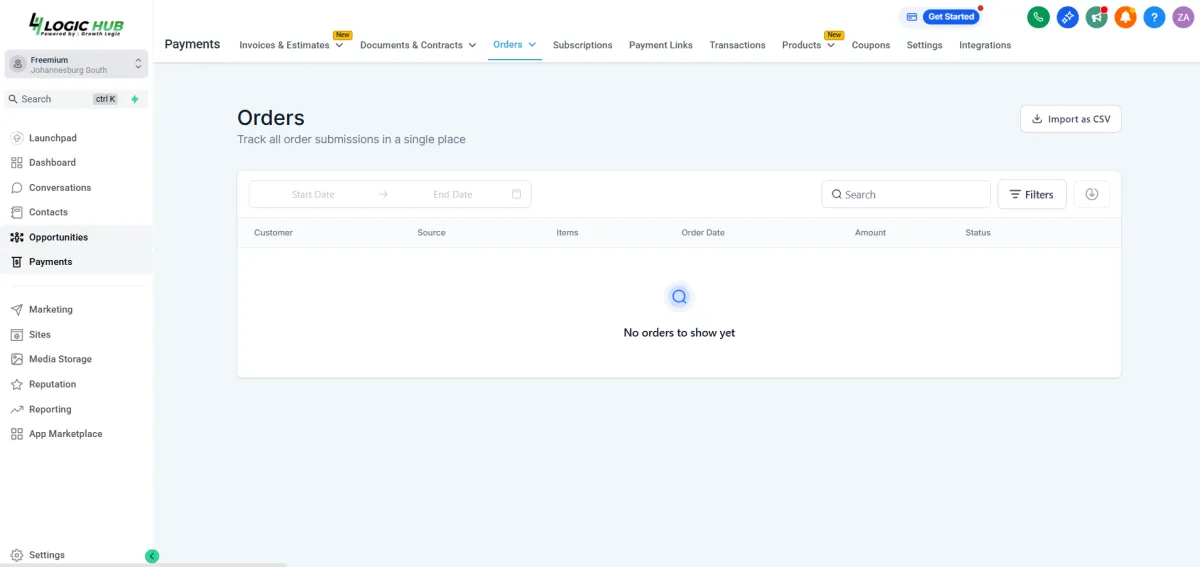Click the Payments section title
This screenshot has height=567, width=1200.
pos(192,44)
